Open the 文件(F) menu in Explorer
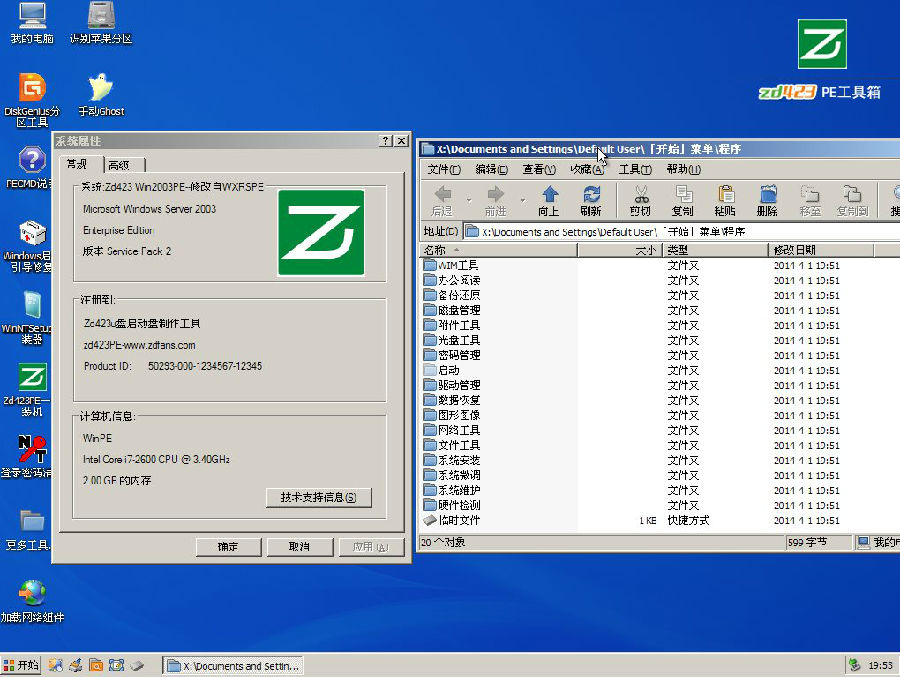This screenshot has height=677, width=900. coord(444,169)
